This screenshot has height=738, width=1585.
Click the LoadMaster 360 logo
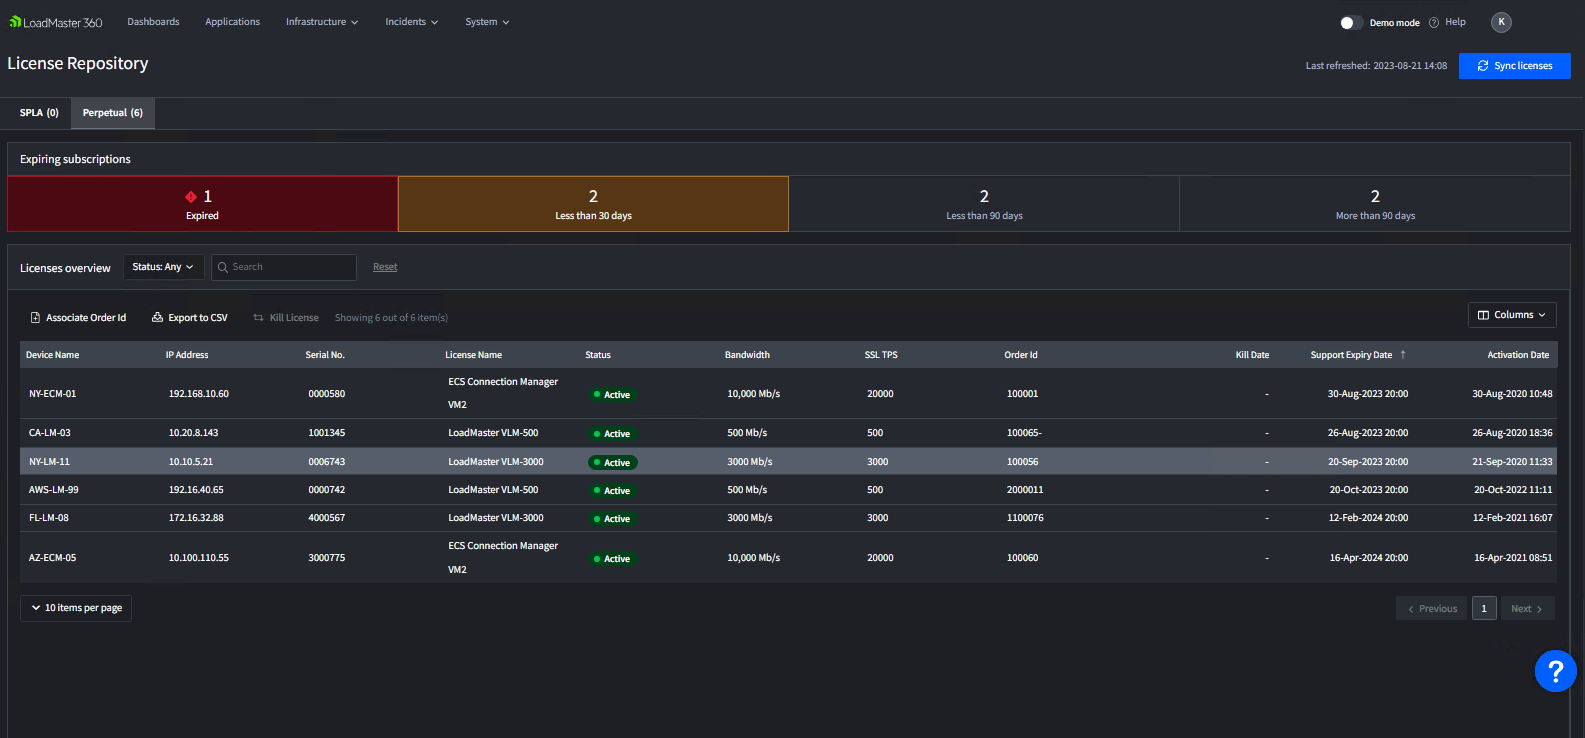tap(56, 22)
